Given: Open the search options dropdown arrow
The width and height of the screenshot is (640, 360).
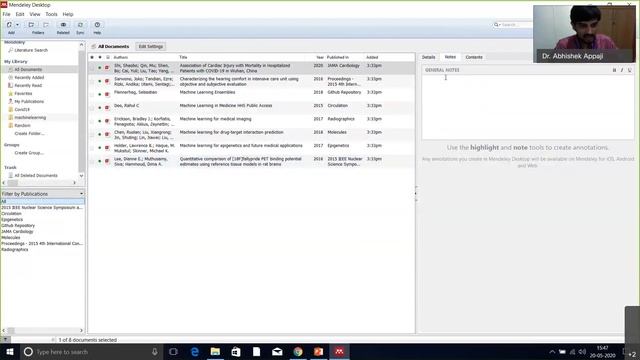Looking at the screenshot, I should coord(499,25).
